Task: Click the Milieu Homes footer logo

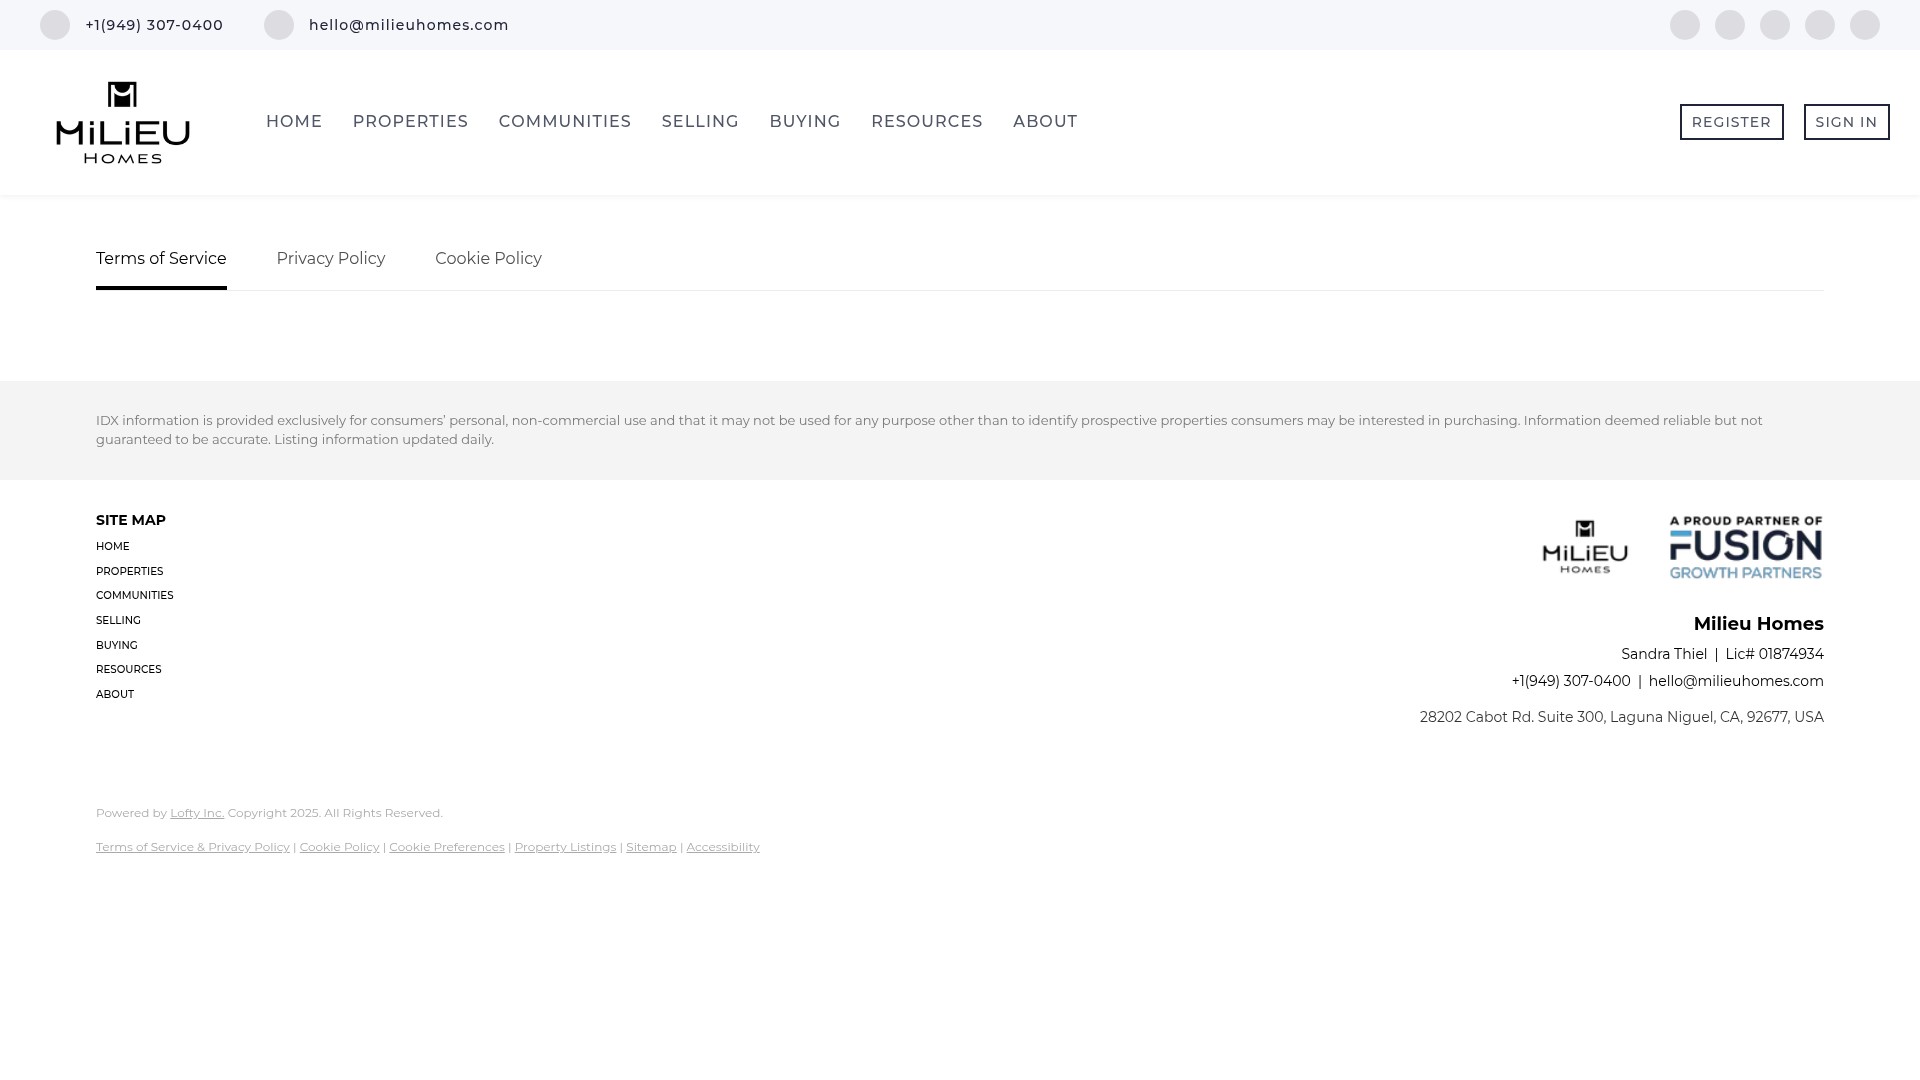Action: click(x=1585, y=547)
